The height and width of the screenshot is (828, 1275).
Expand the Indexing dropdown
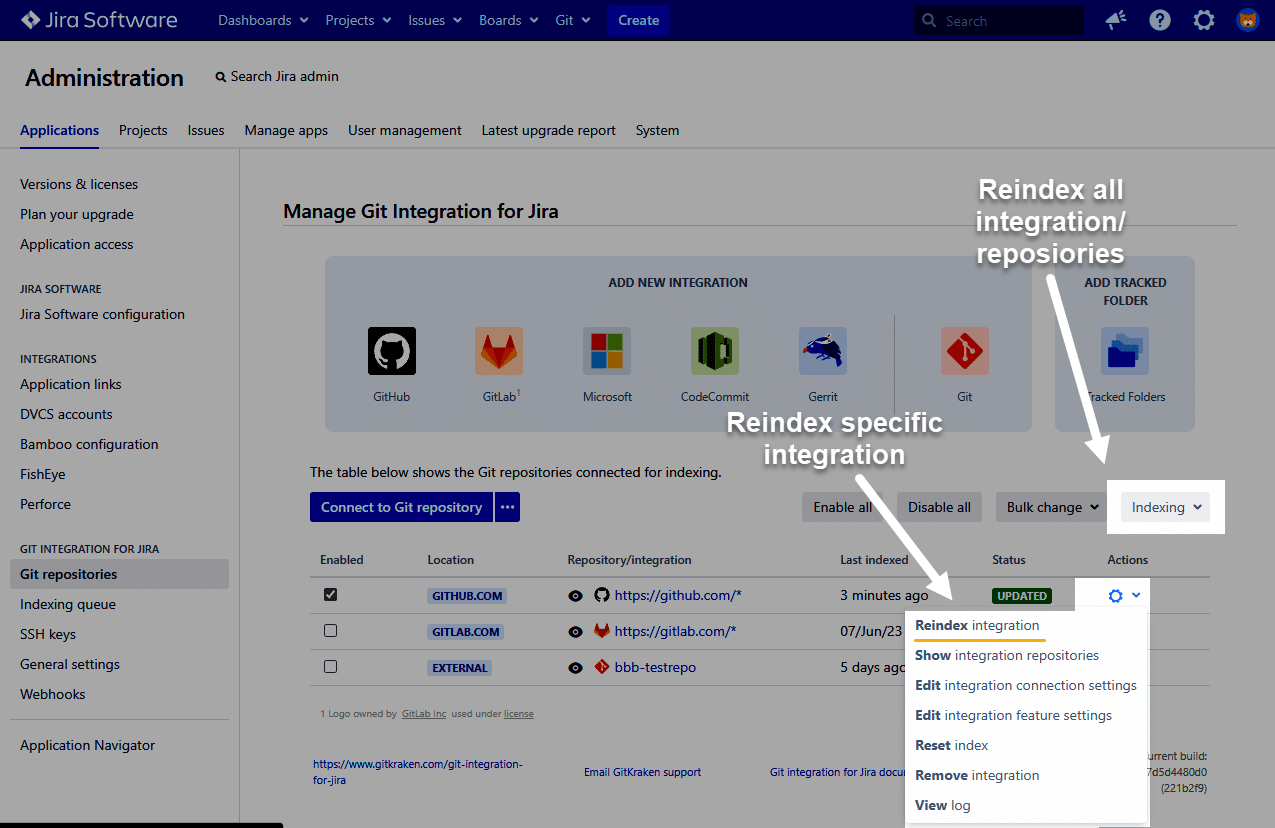pos(1165,507)
